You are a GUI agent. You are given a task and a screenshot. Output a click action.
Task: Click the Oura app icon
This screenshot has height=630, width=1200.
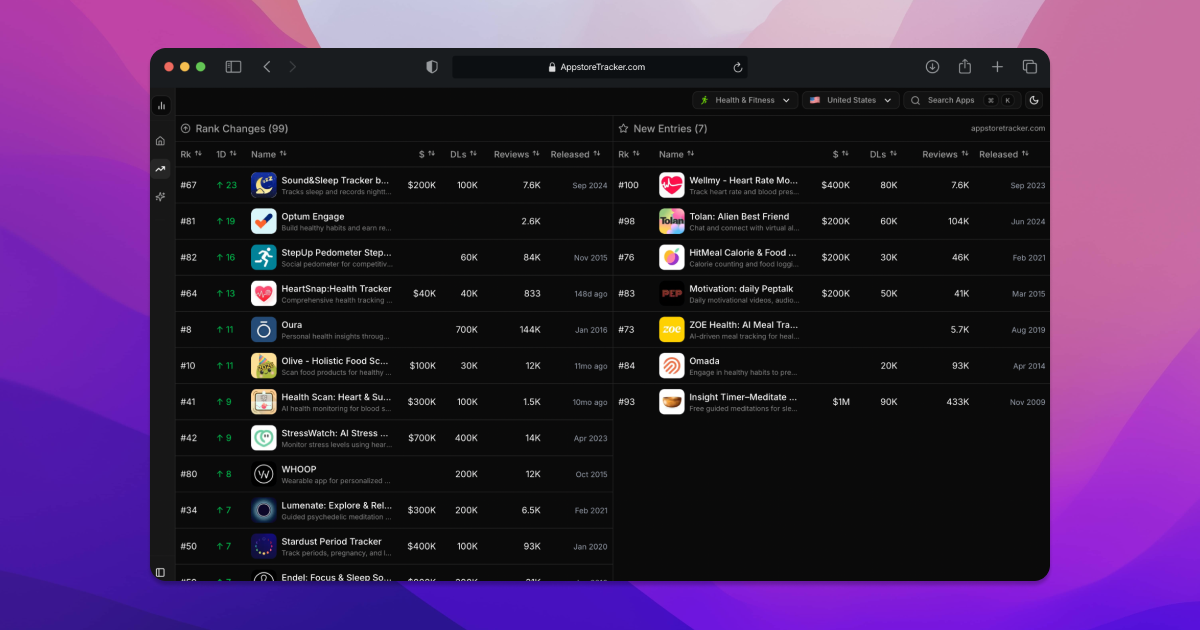(264, 330)
